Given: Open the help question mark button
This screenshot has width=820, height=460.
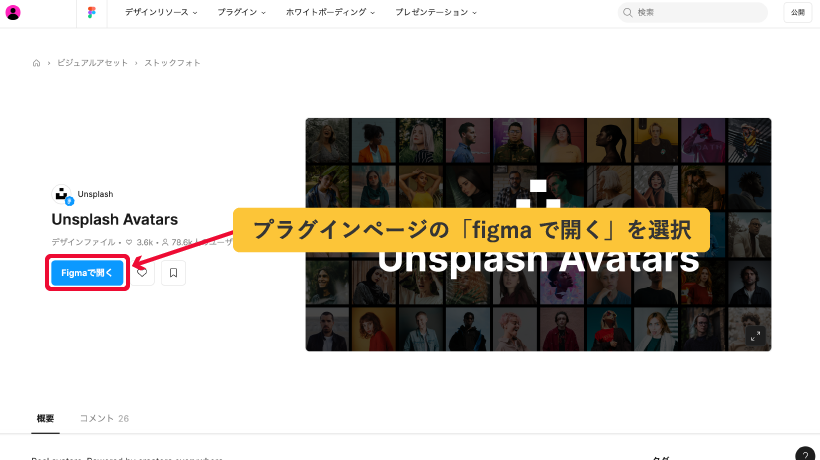Looking at the screenshot, I should tap(805, 454).
